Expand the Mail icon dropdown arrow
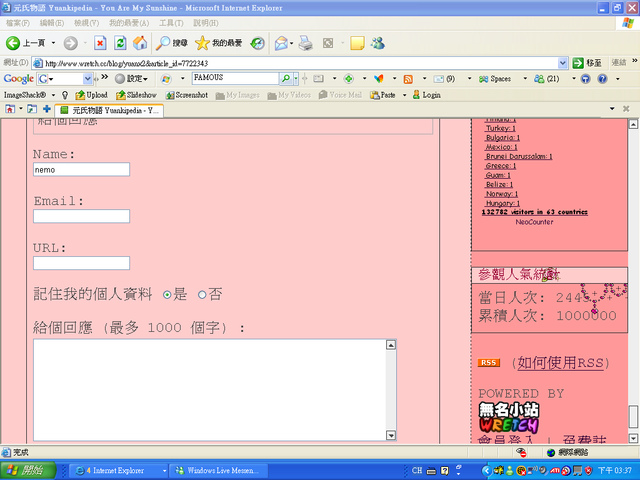The height and width of the screenshot is (480, 640). pyautogui.click(x=291, y=43)
